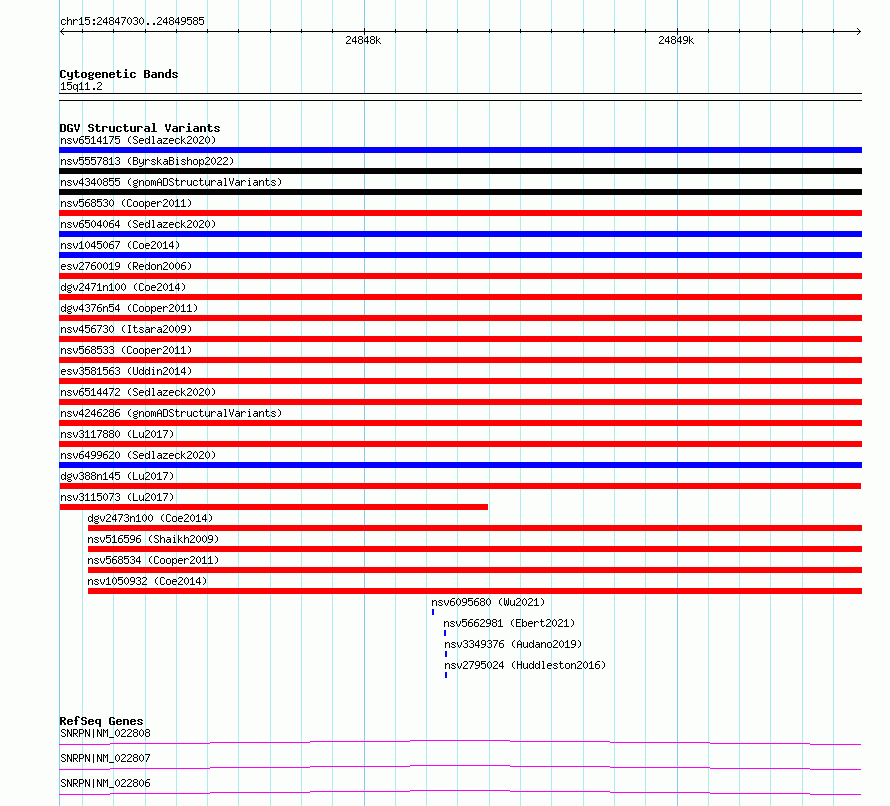Click the magenta line of SNRPN|NM_022806
This screenshot has width=890, height=806.
pyautogui.click(x=460, y=792)
